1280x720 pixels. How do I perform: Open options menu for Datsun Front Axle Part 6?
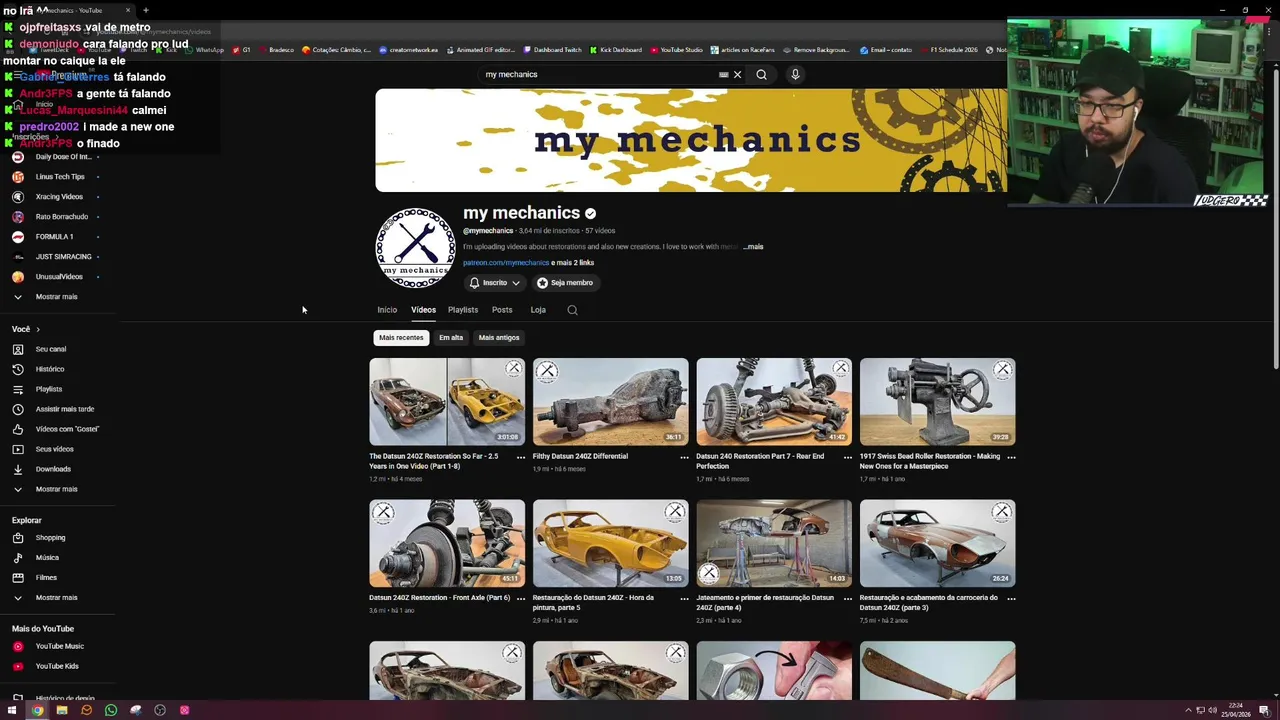pyautogui.click(x=521, y=598)
